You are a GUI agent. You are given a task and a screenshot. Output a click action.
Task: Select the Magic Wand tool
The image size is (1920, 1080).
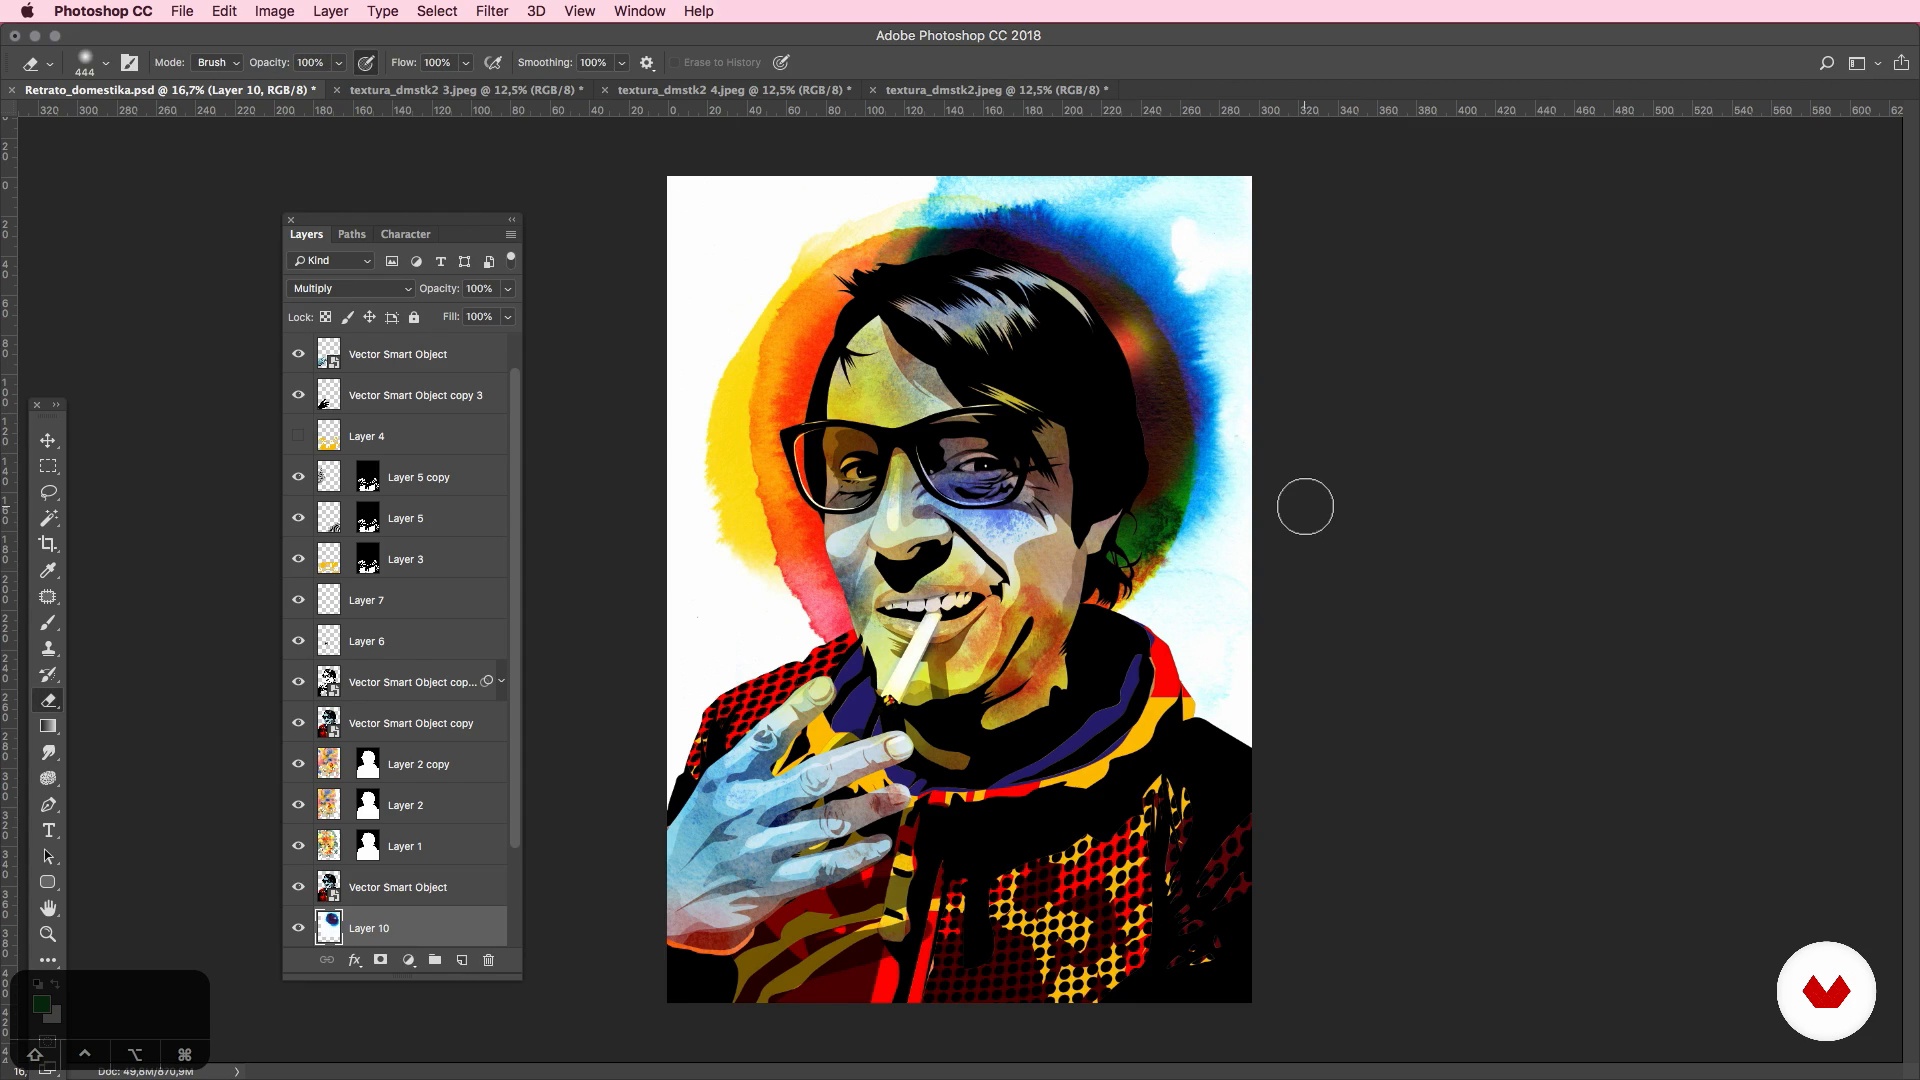[x=48, y=518]
